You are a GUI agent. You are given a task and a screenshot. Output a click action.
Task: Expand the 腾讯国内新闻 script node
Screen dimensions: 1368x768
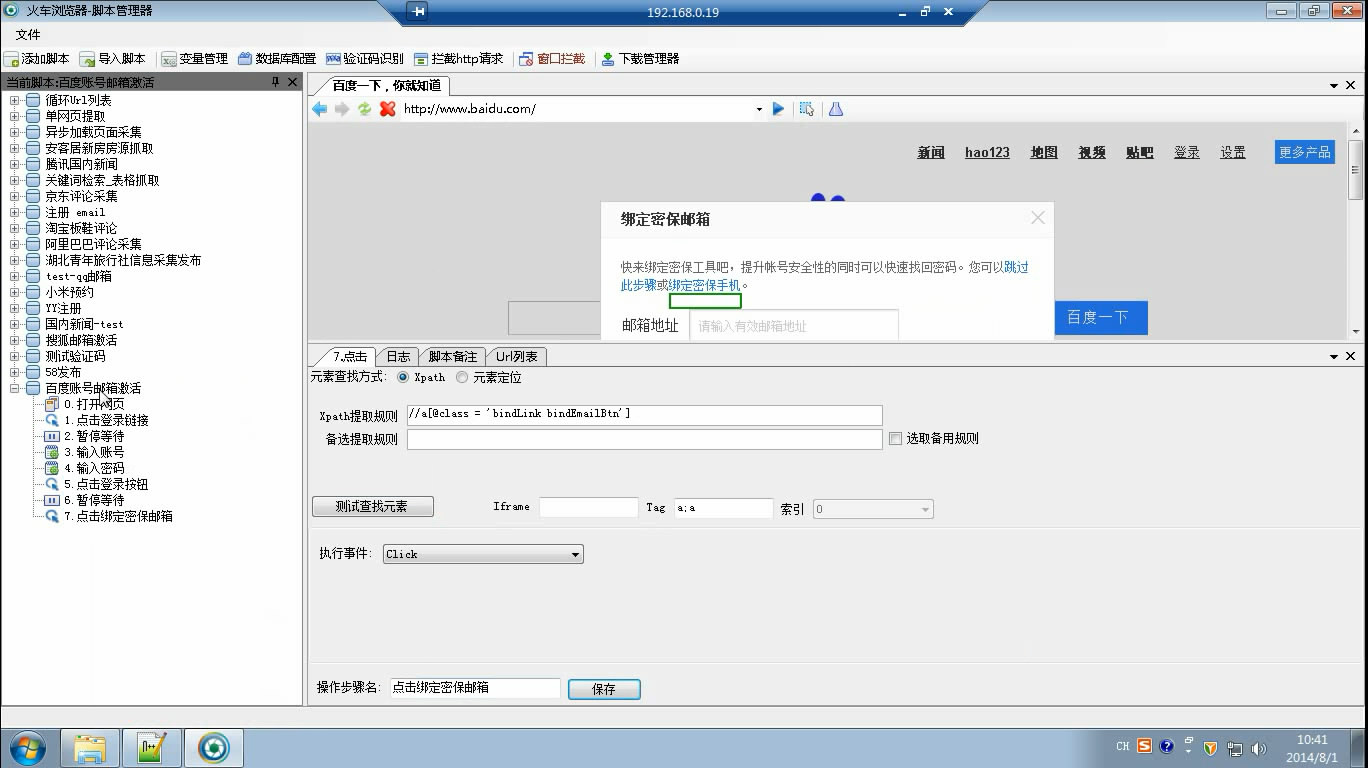[15, 164]
